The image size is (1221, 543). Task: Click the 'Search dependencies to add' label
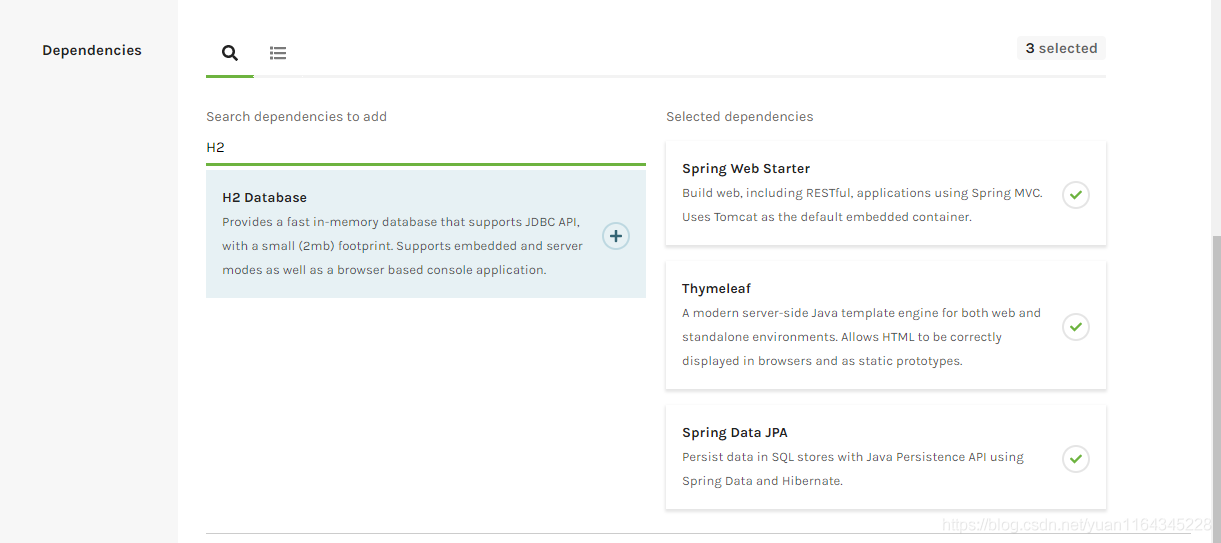click(296, 116)
